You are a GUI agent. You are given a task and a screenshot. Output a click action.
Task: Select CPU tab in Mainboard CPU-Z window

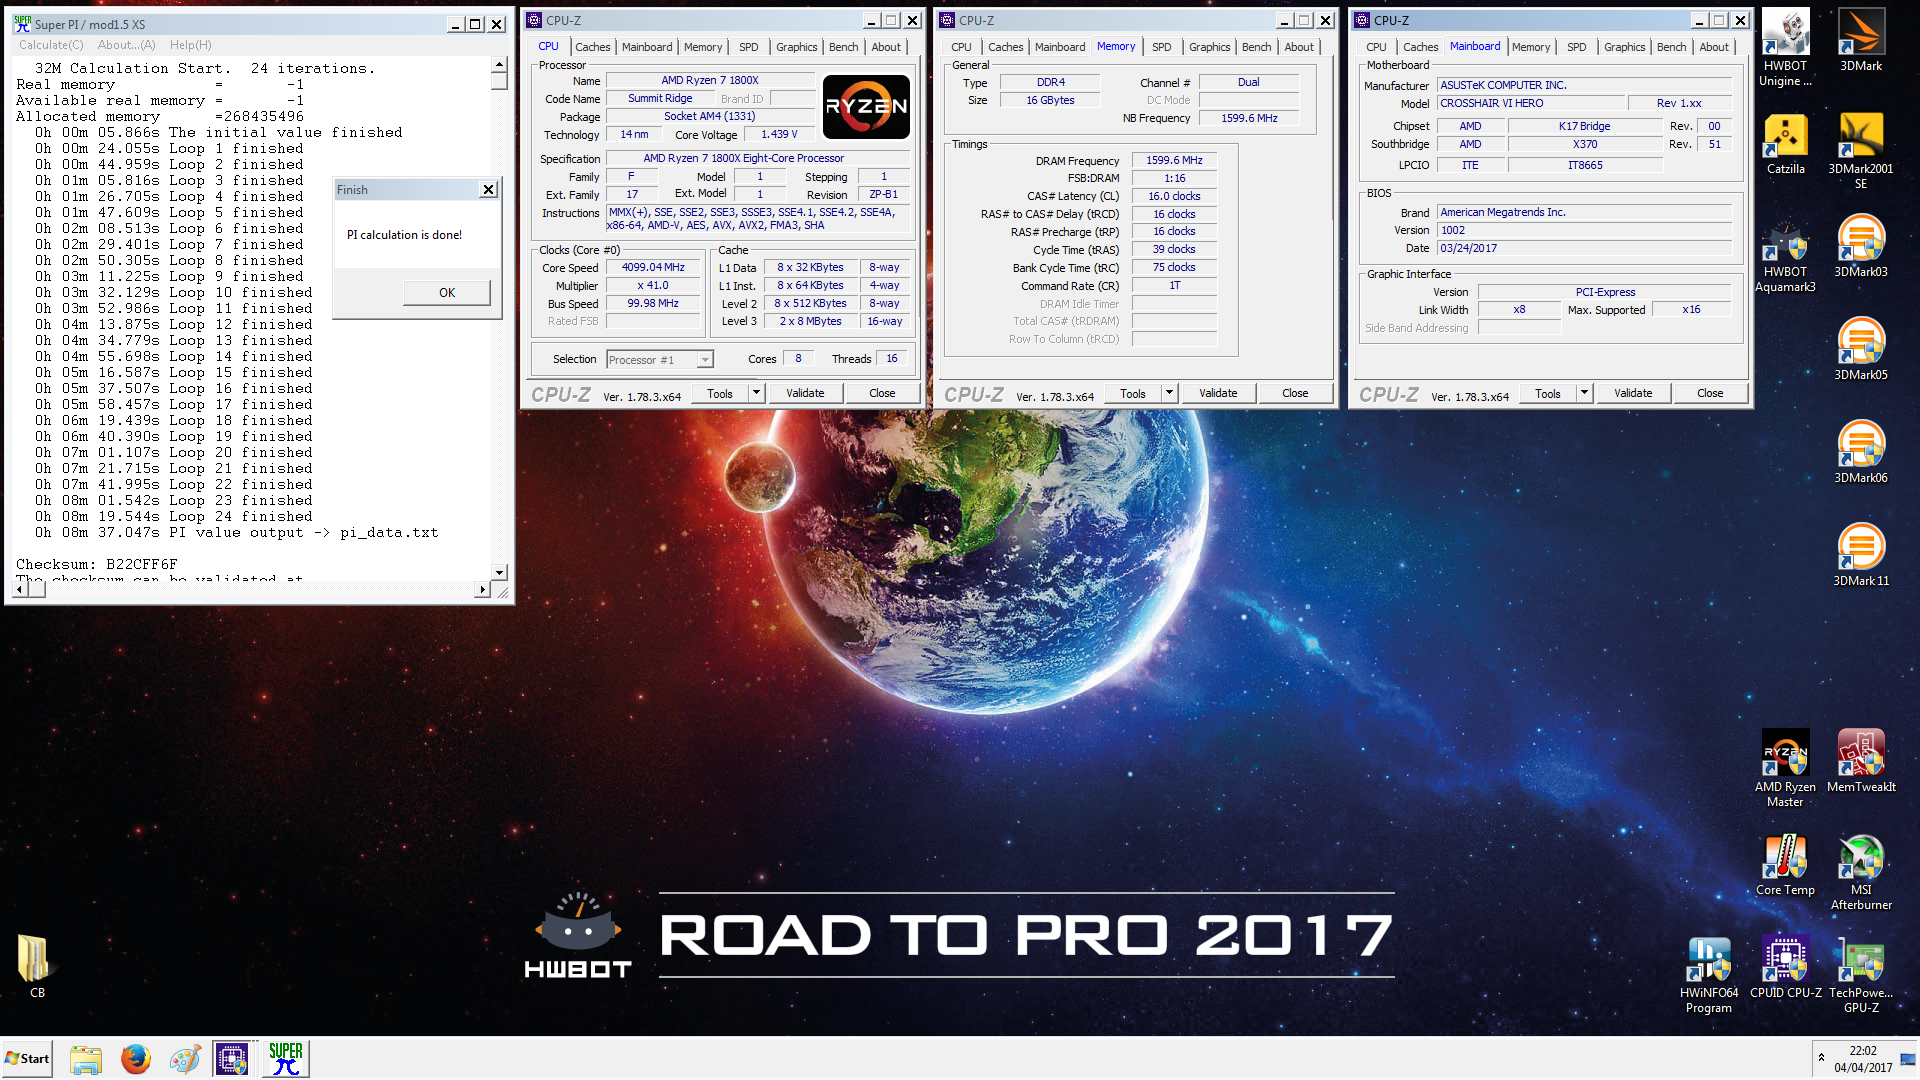coord(1376,47)
